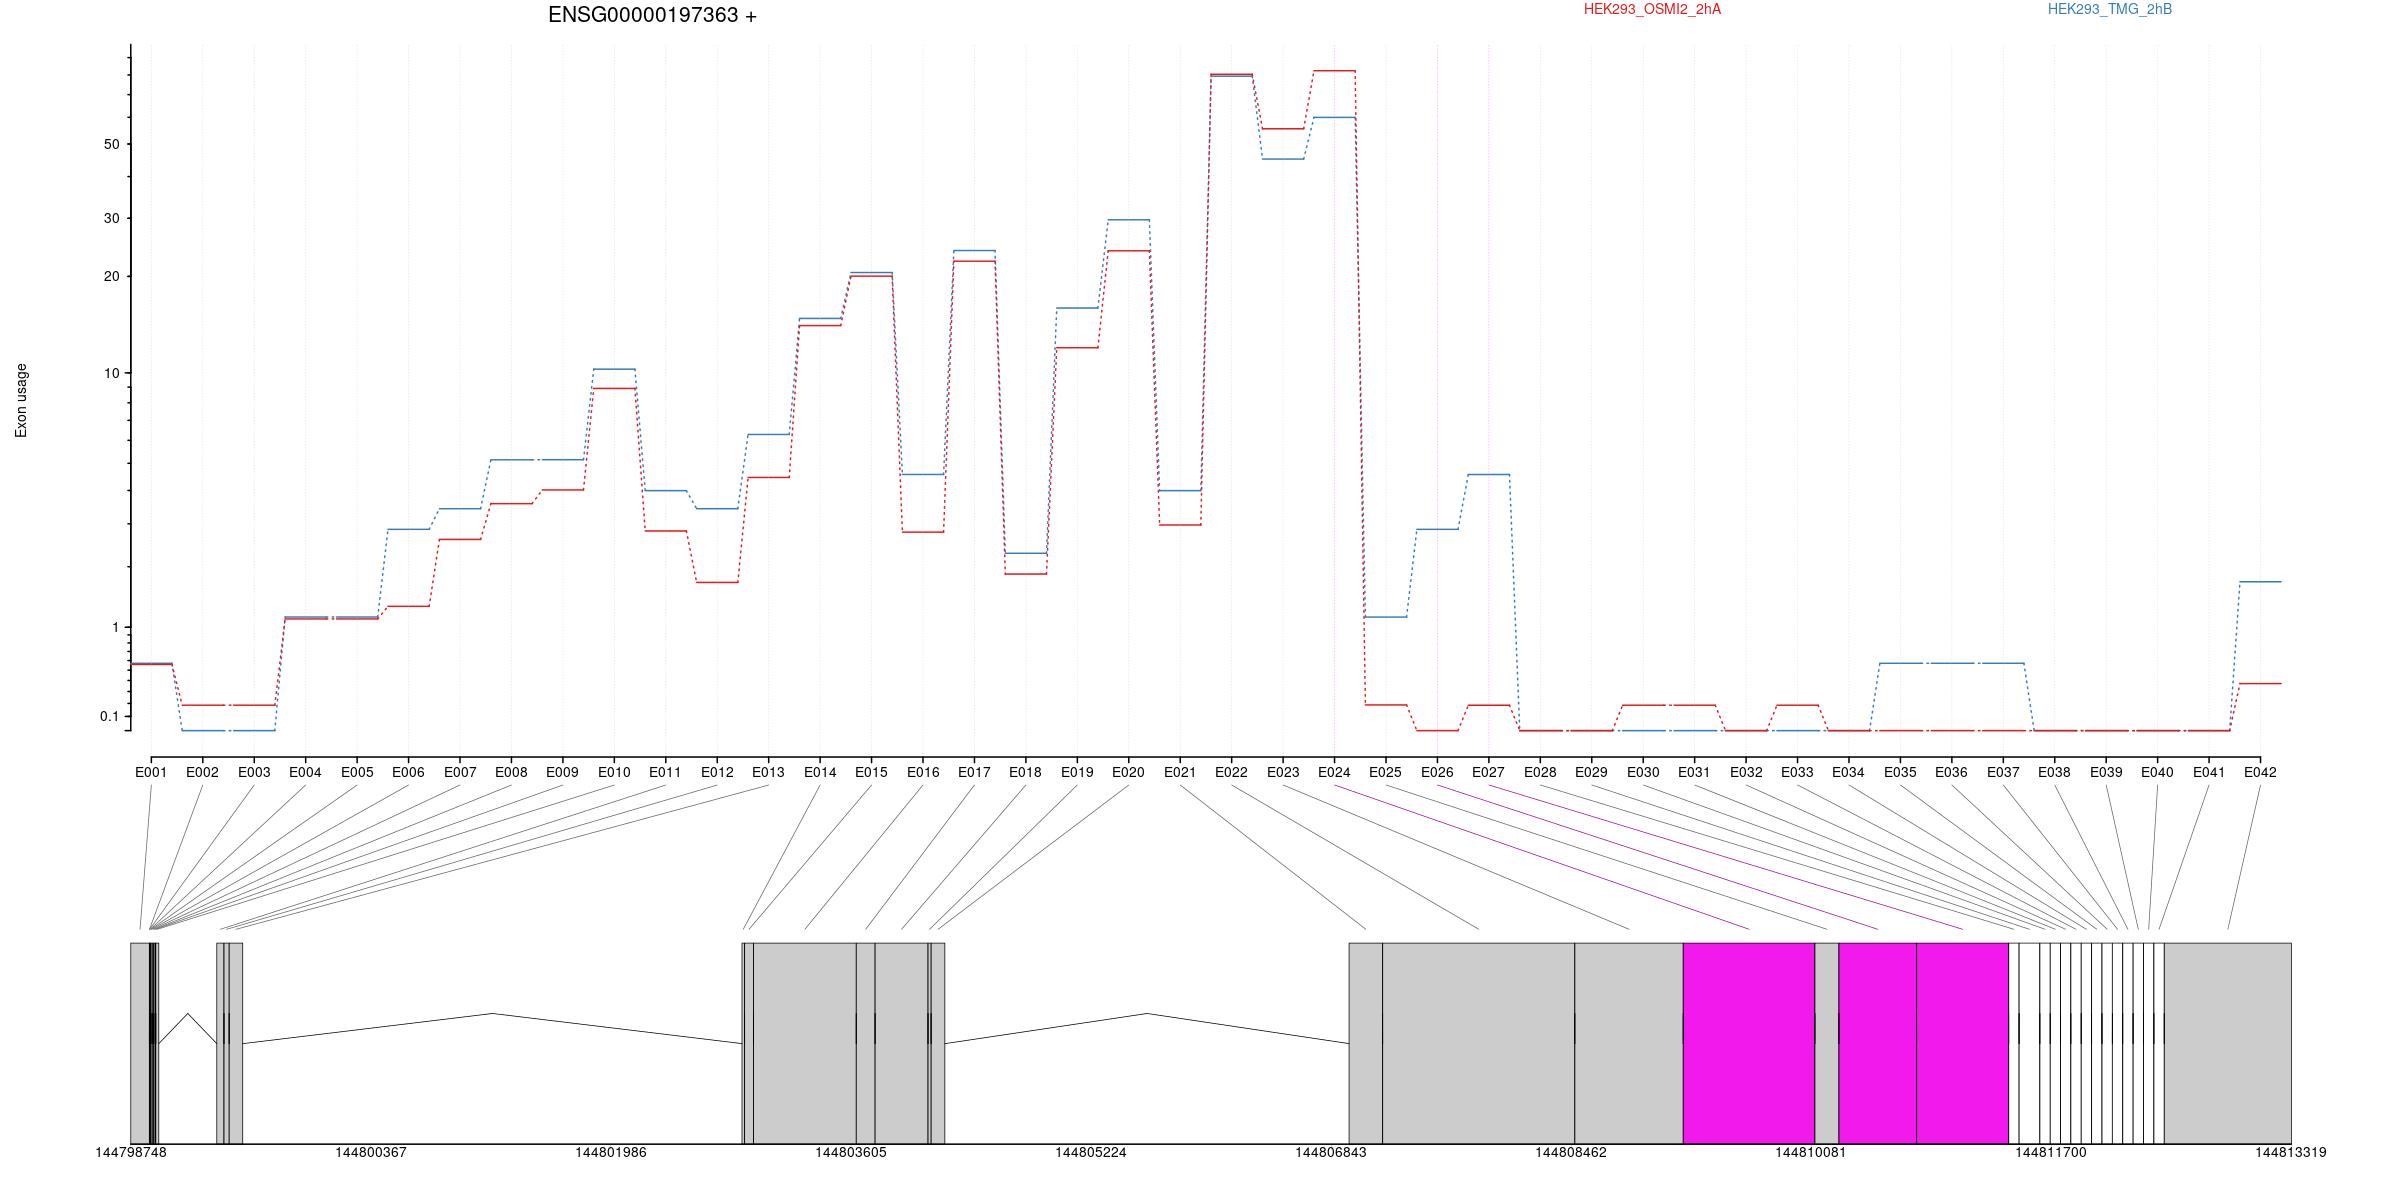Click the blue E027 usage line segment
The width and height of the screenshot is (2400, 1200).
(1488, 475)
